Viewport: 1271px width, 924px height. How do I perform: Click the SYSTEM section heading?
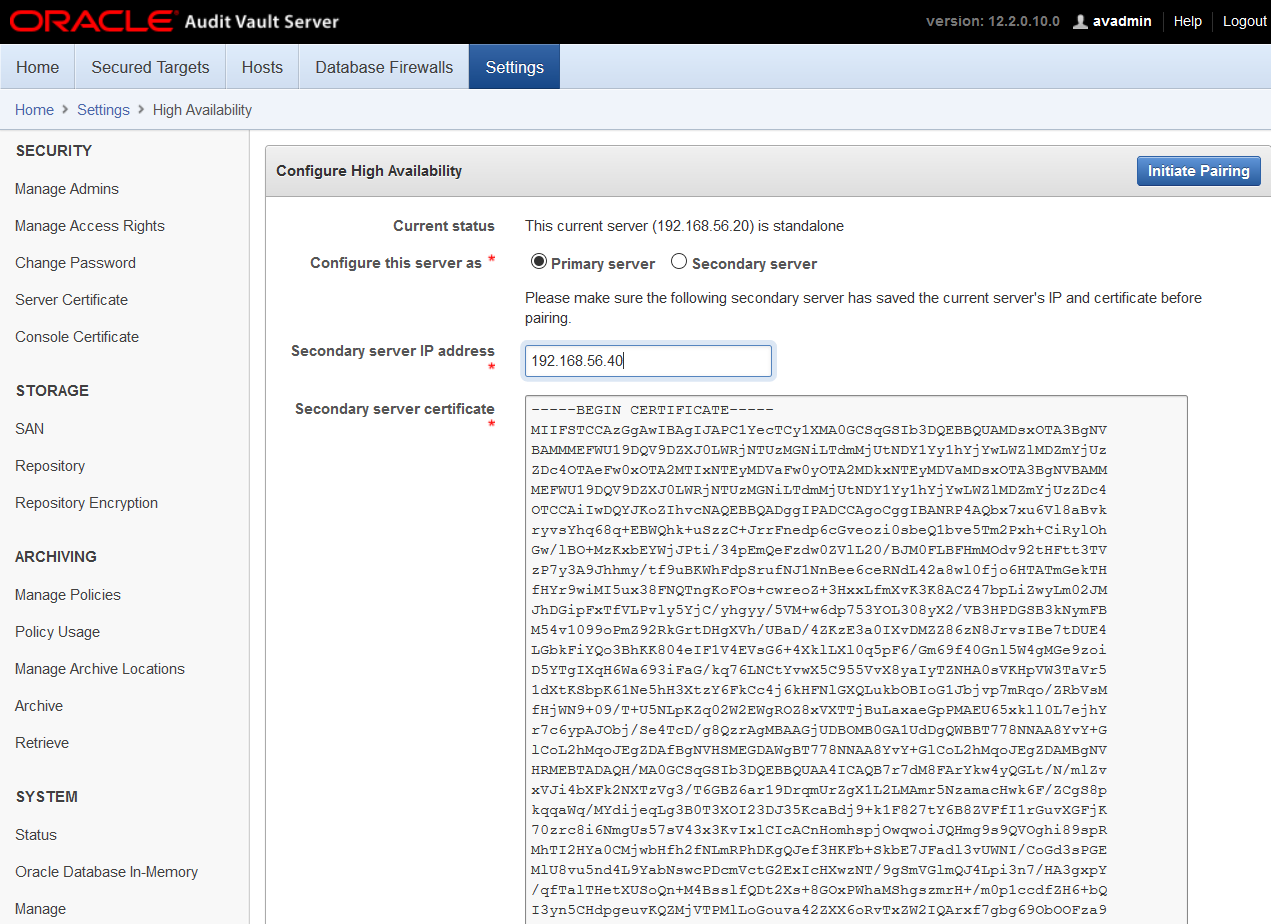click(x=47, y=797)
